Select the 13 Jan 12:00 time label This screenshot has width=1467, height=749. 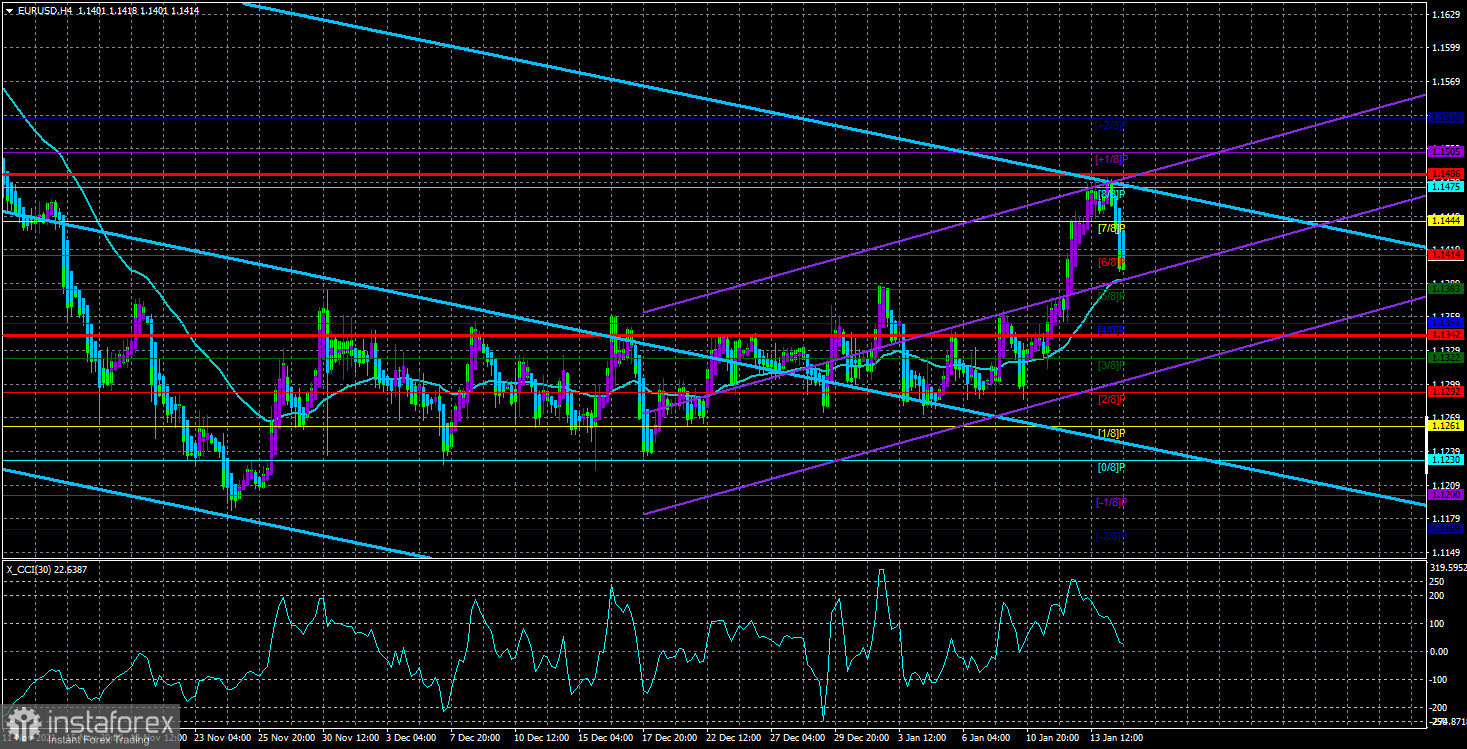click(x=1119, y=737)
